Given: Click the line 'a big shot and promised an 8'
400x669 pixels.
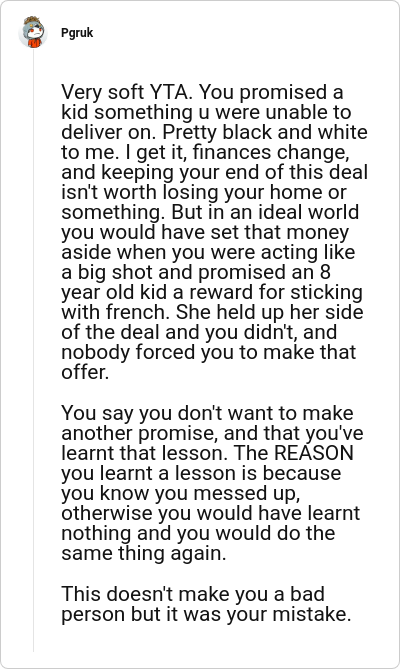Looking at the screenshot, I should coord(197,272).
